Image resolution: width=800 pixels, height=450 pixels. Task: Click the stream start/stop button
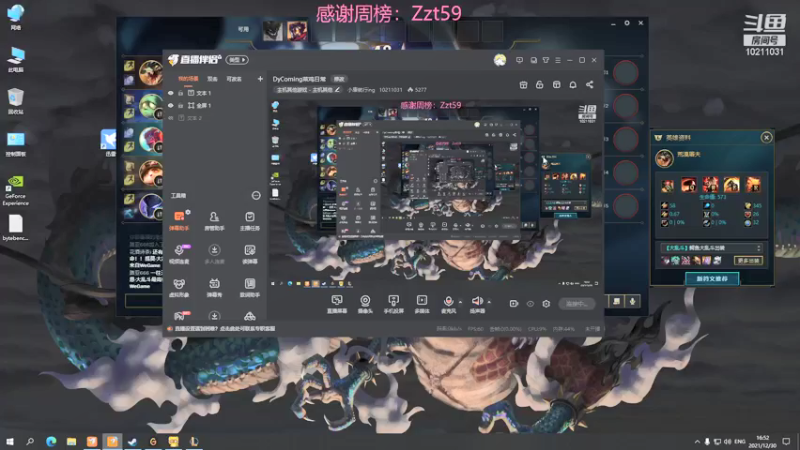(x=577, y=304)
